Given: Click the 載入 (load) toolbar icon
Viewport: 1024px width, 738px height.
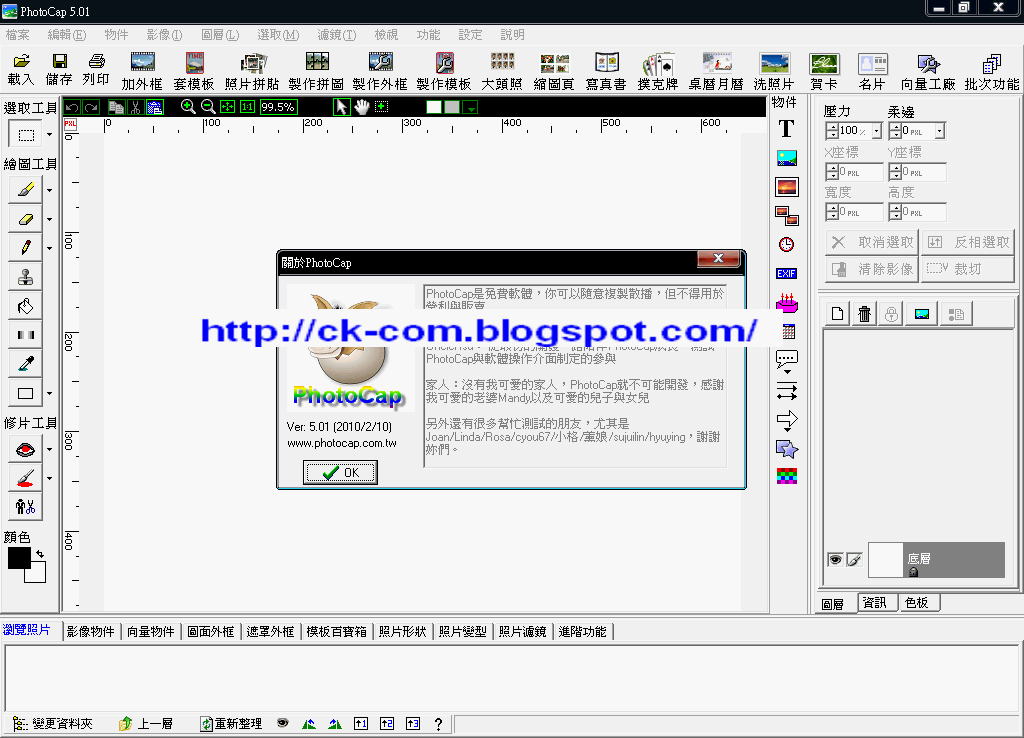Looking at the screenshot, I should click(21, 70).
